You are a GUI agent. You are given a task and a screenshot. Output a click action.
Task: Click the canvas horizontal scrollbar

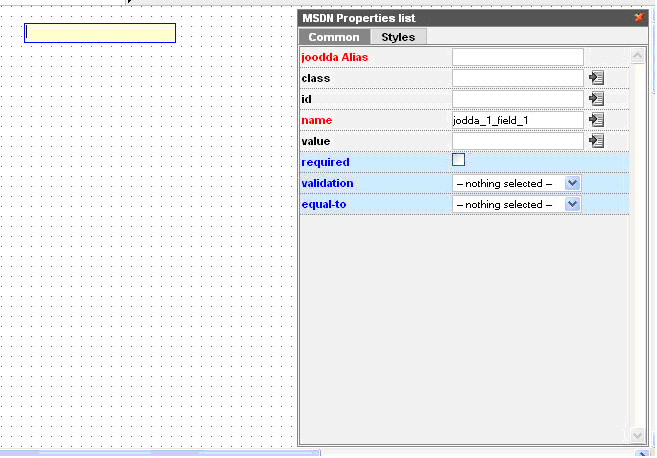click(159, 453)
